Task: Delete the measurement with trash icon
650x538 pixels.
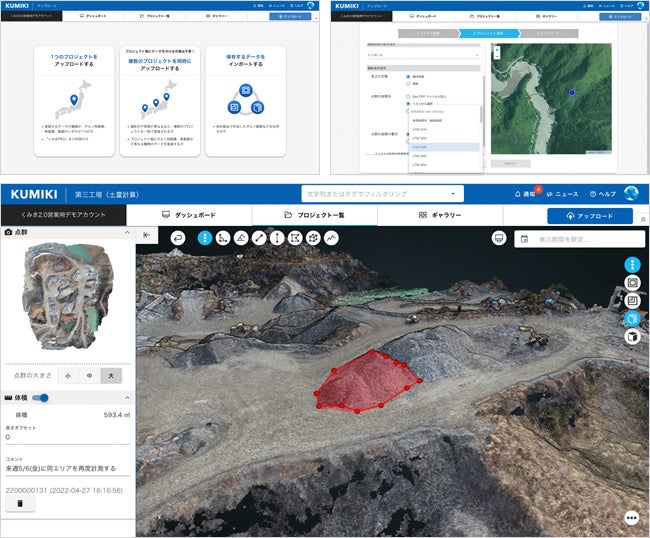Action: [20, 504]
